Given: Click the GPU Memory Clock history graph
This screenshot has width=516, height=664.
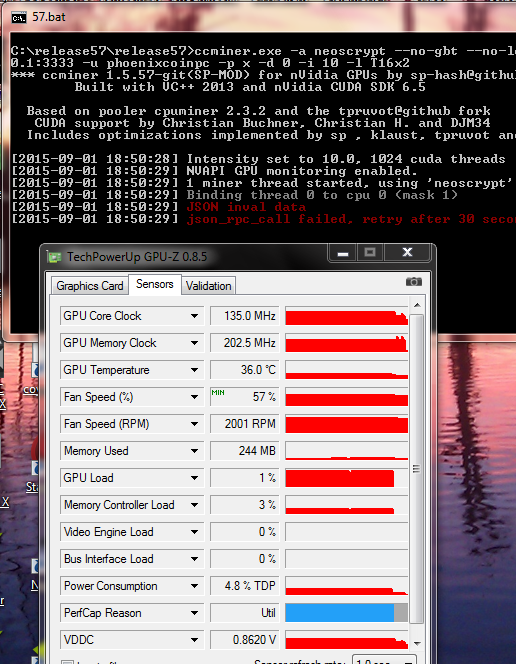Looking at the screenshot, I should coord(346,343).
